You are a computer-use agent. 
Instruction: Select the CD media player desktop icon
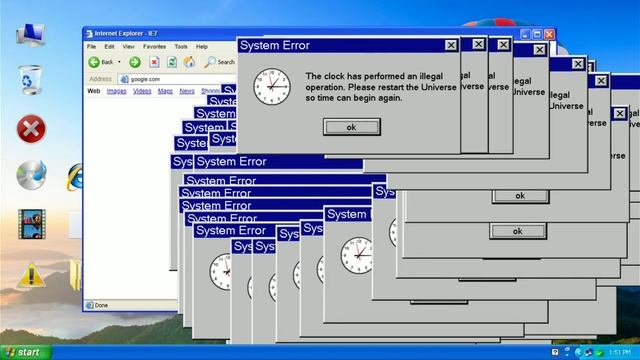click(x=31, y=175)
